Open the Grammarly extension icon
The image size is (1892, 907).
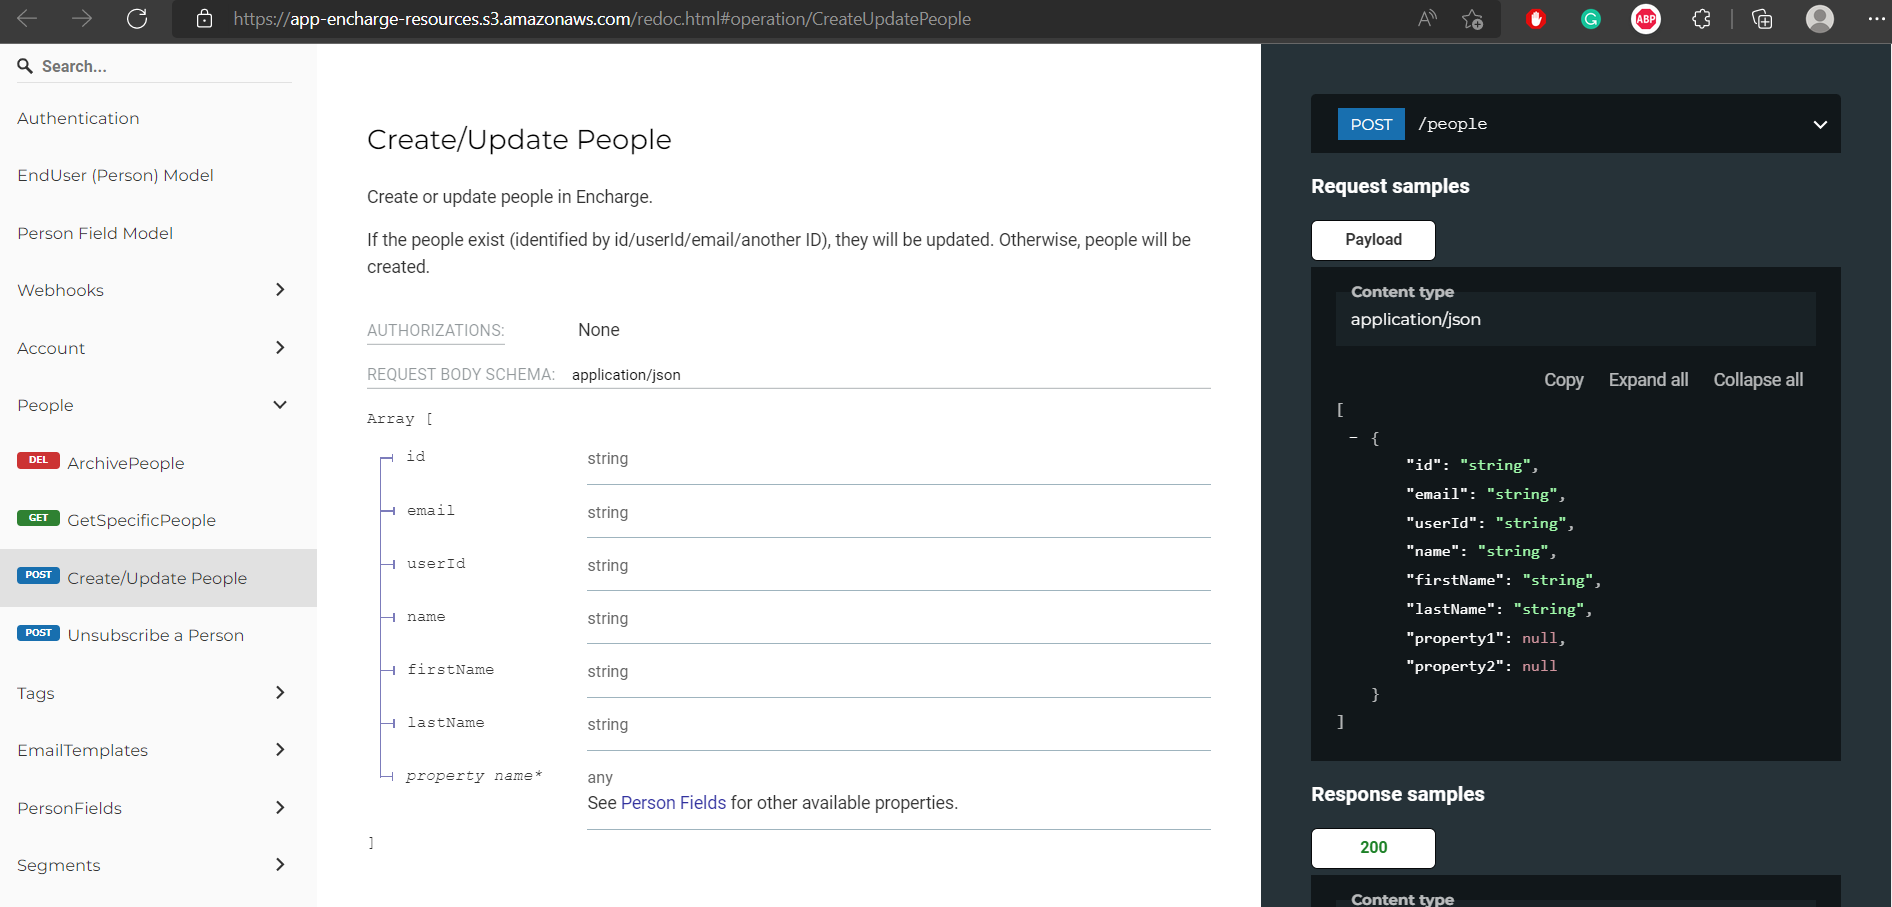click(1590, 19)
